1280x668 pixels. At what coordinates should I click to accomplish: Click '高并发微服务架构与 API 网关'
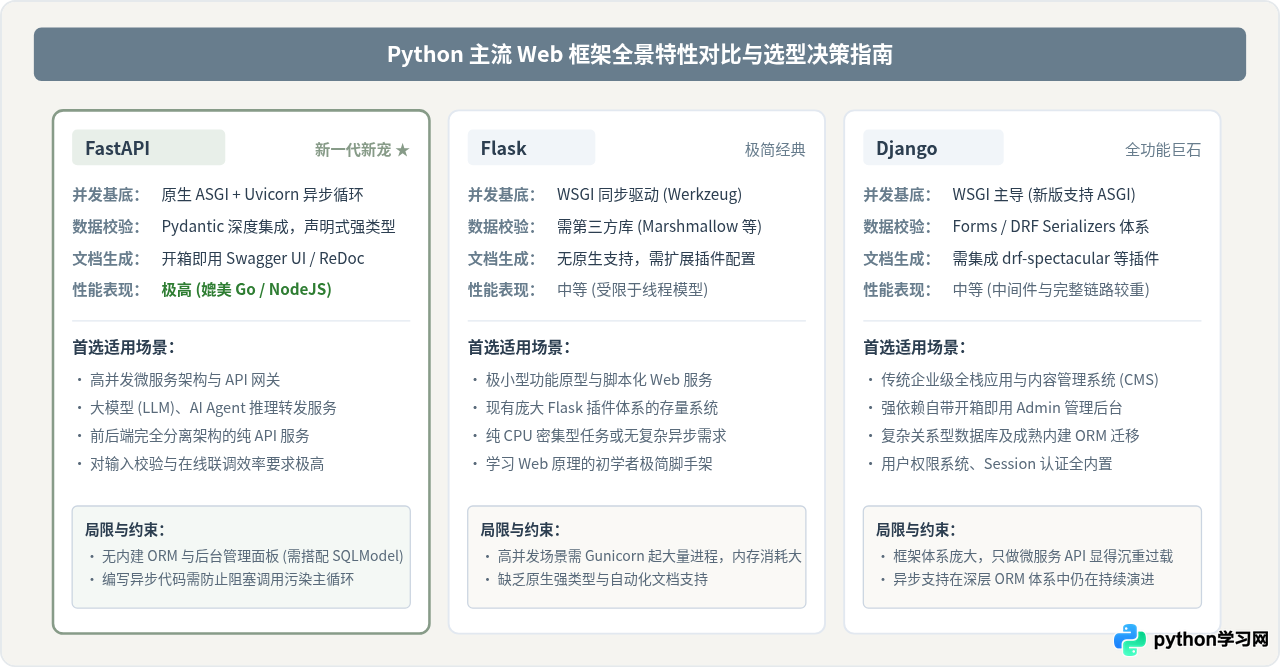point(185,380)
